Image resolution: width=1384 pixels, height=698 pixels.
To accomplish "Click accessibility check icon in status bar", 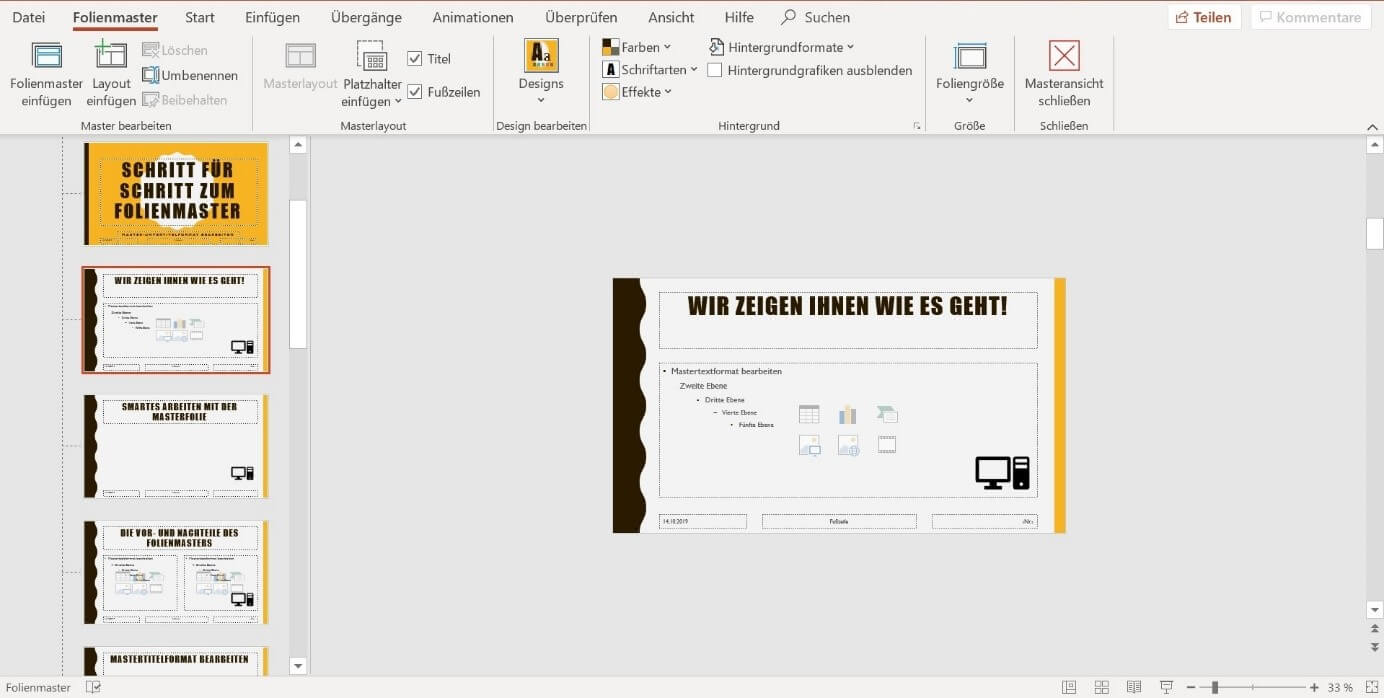I will (93, 688).
